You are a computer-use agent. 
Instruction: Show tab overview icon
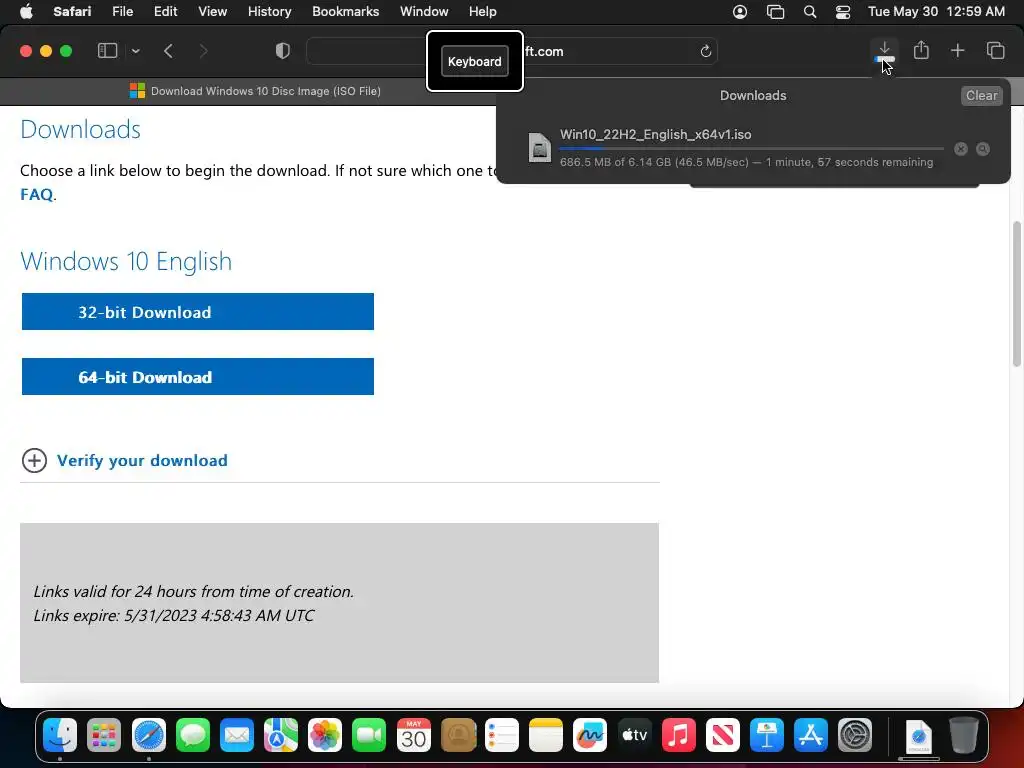[995, 50]
